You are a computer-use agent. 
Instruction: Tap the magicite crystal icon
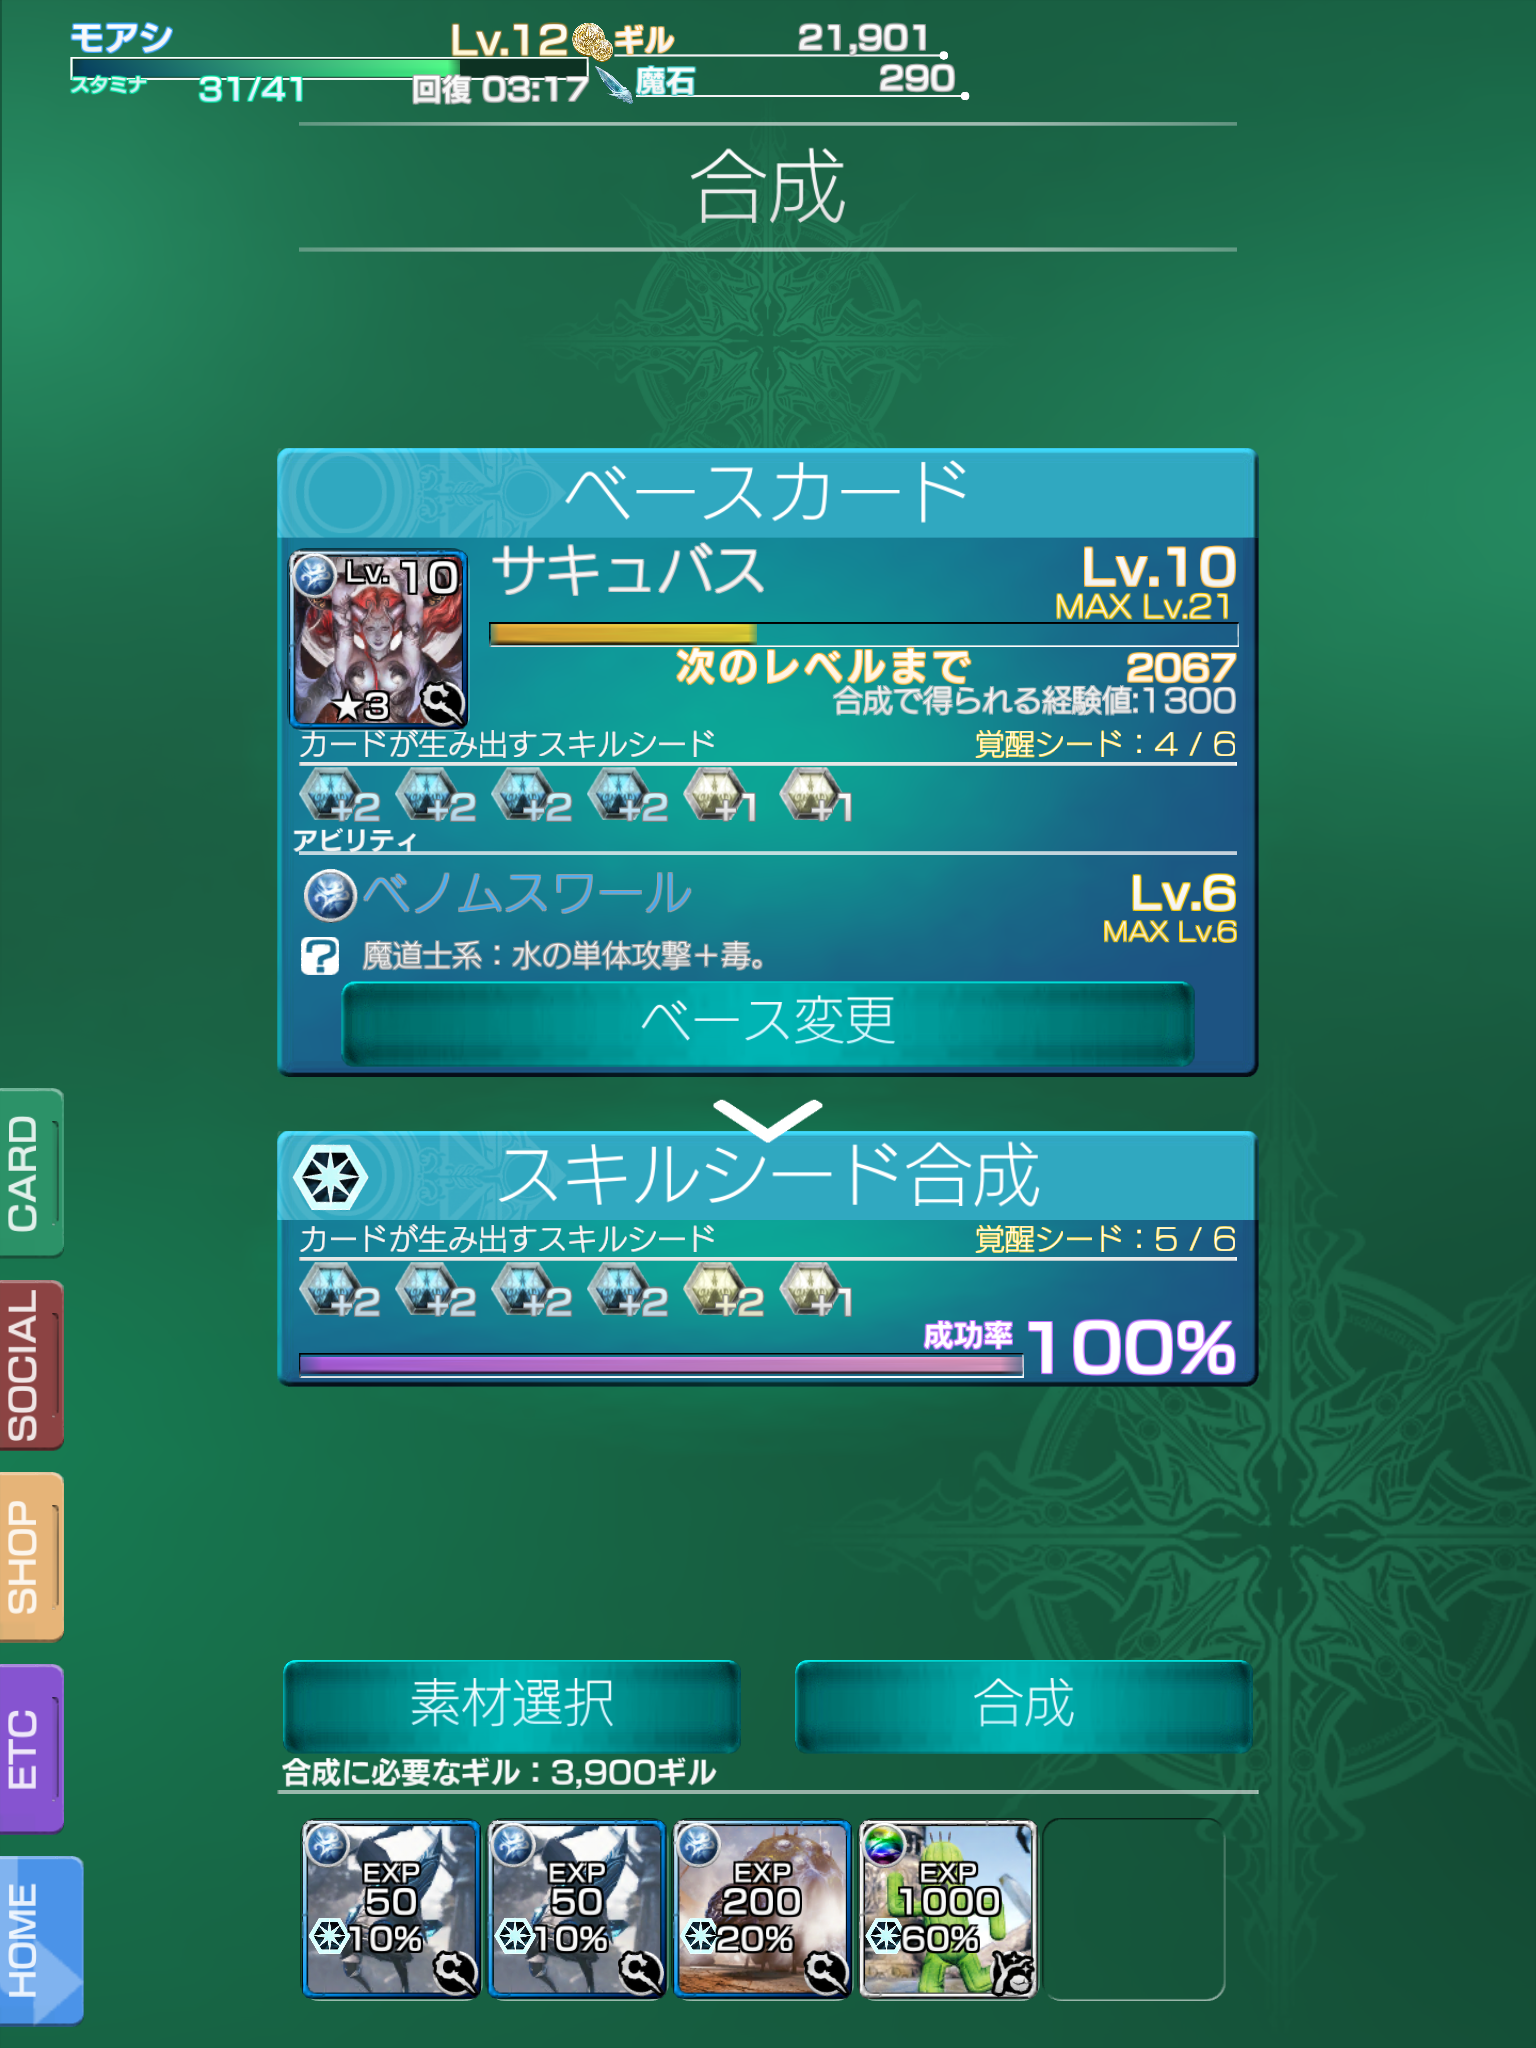[615, 84]
